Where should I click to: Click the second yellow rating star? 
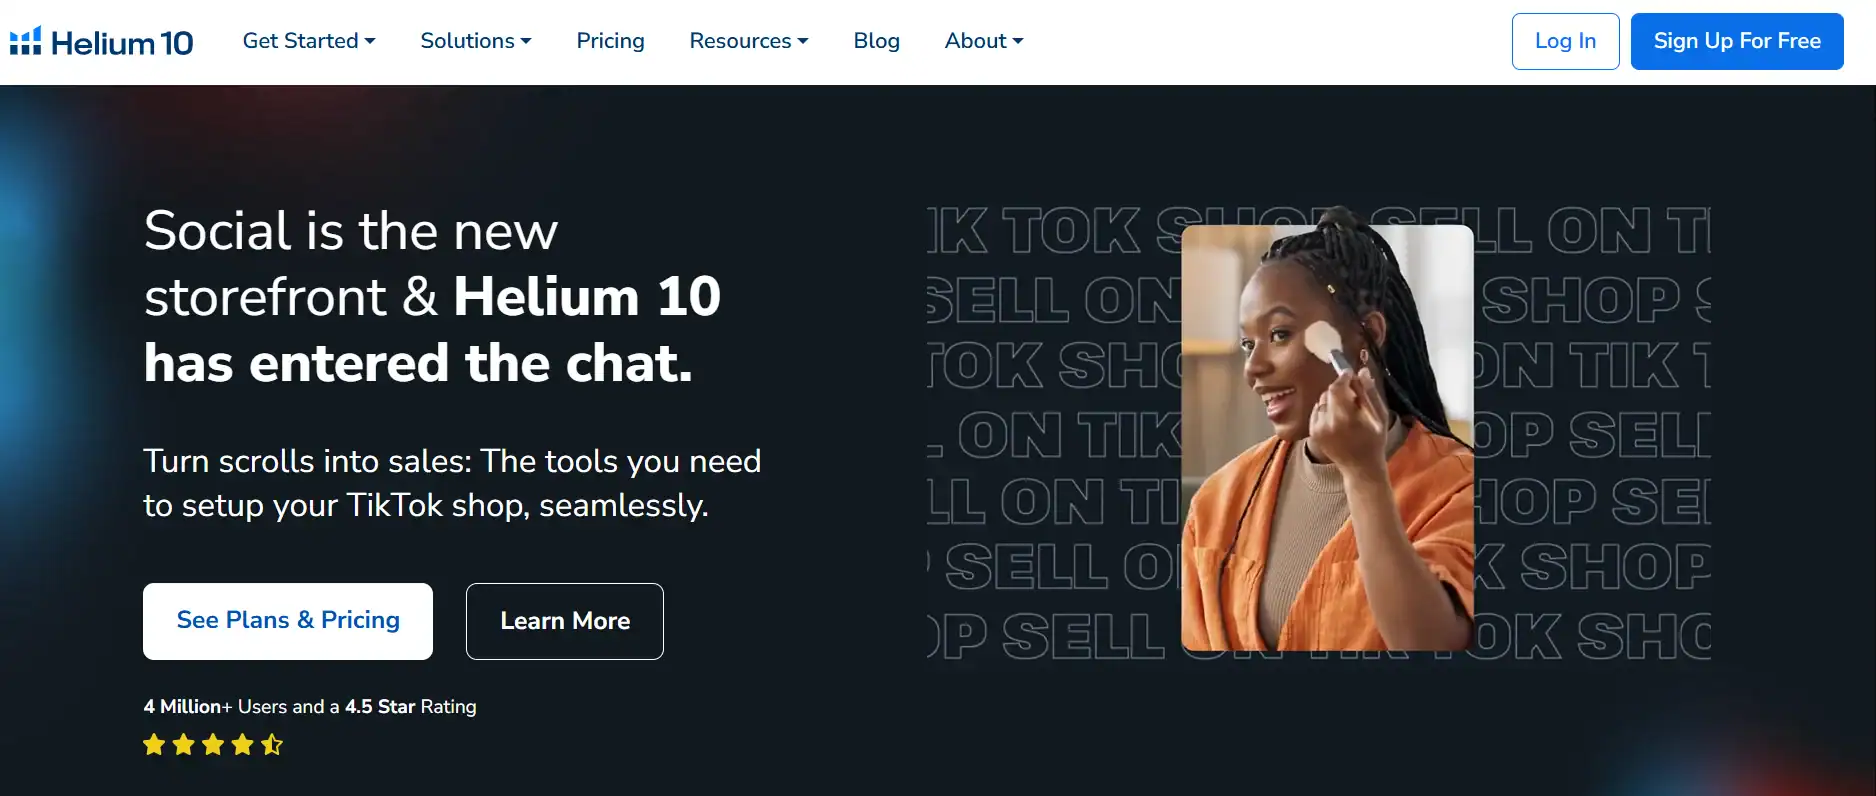pyautogui.click(x=184, y=744)
